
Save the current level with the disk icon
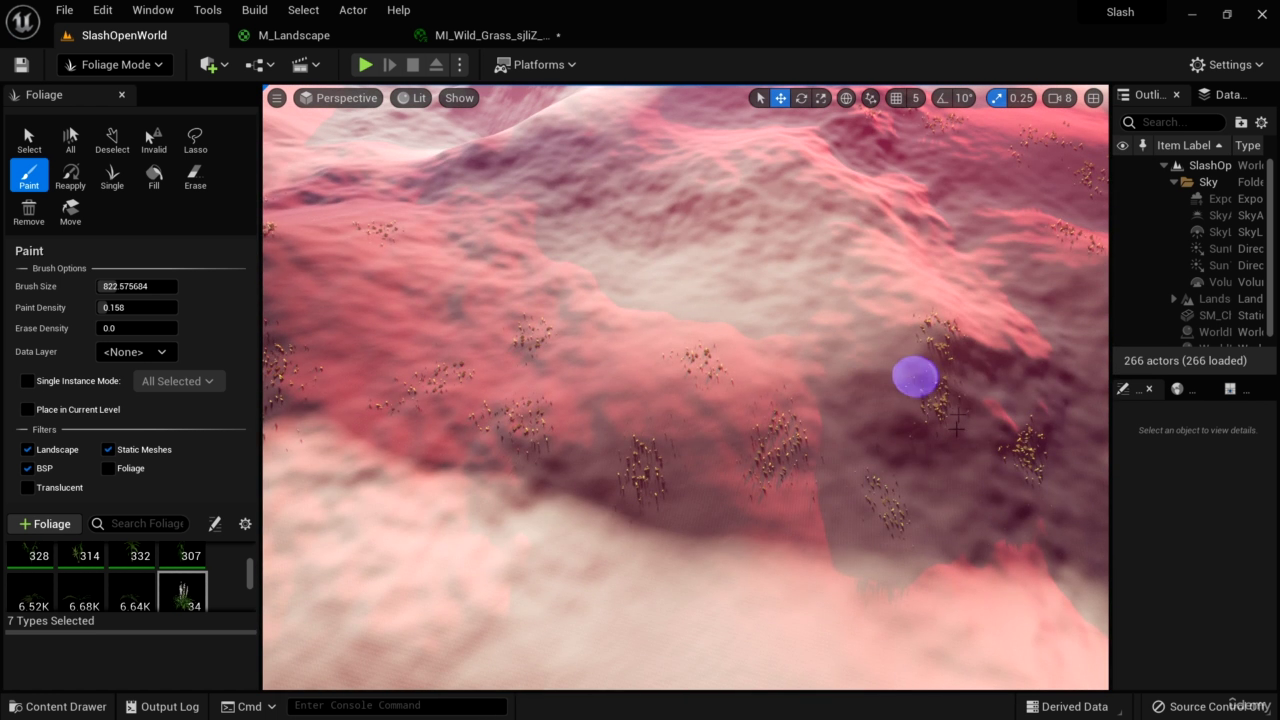[x=21, y=65]
